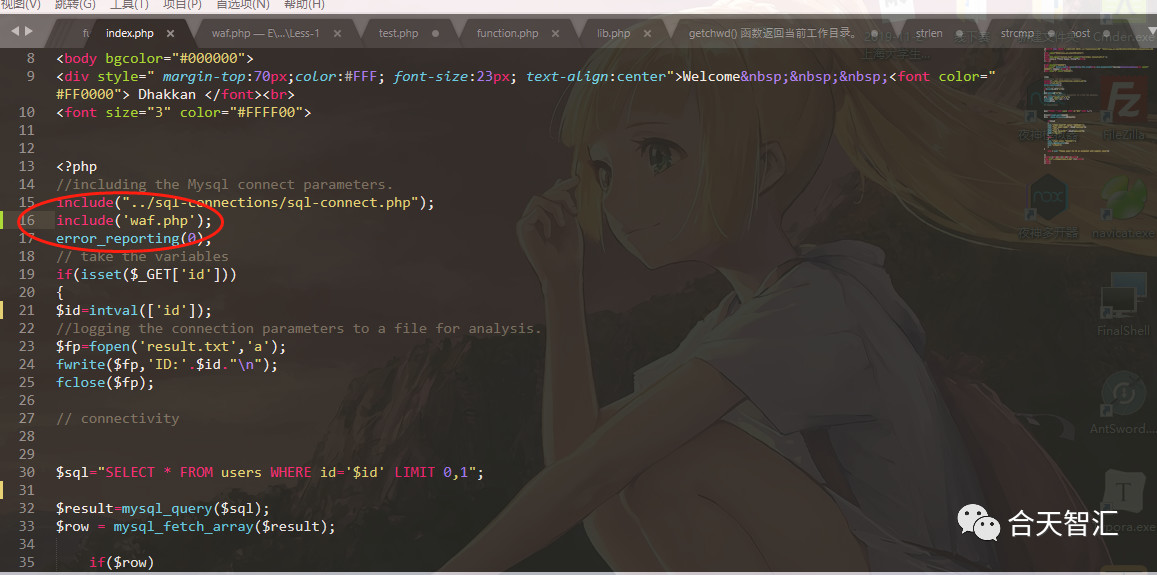
Task: Switch to the getchwd() tab
Action: [x=773, y=33]
